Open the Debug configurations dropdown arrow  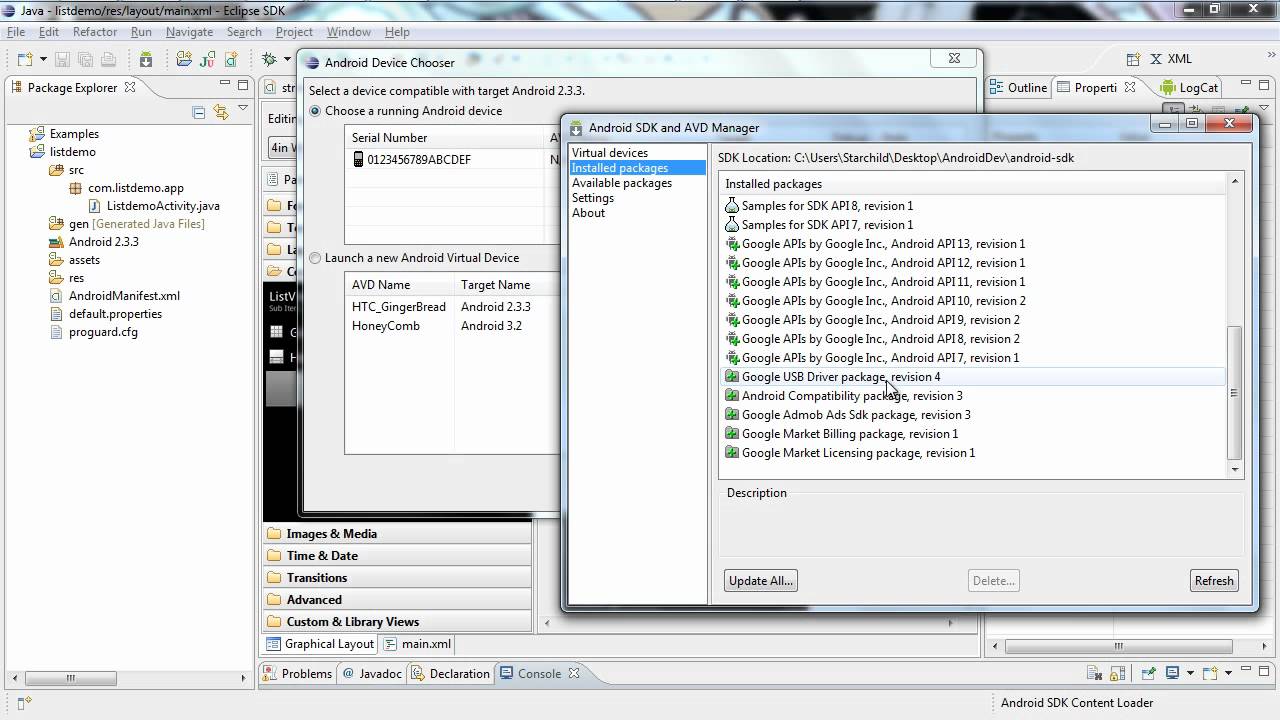(288, 59)
